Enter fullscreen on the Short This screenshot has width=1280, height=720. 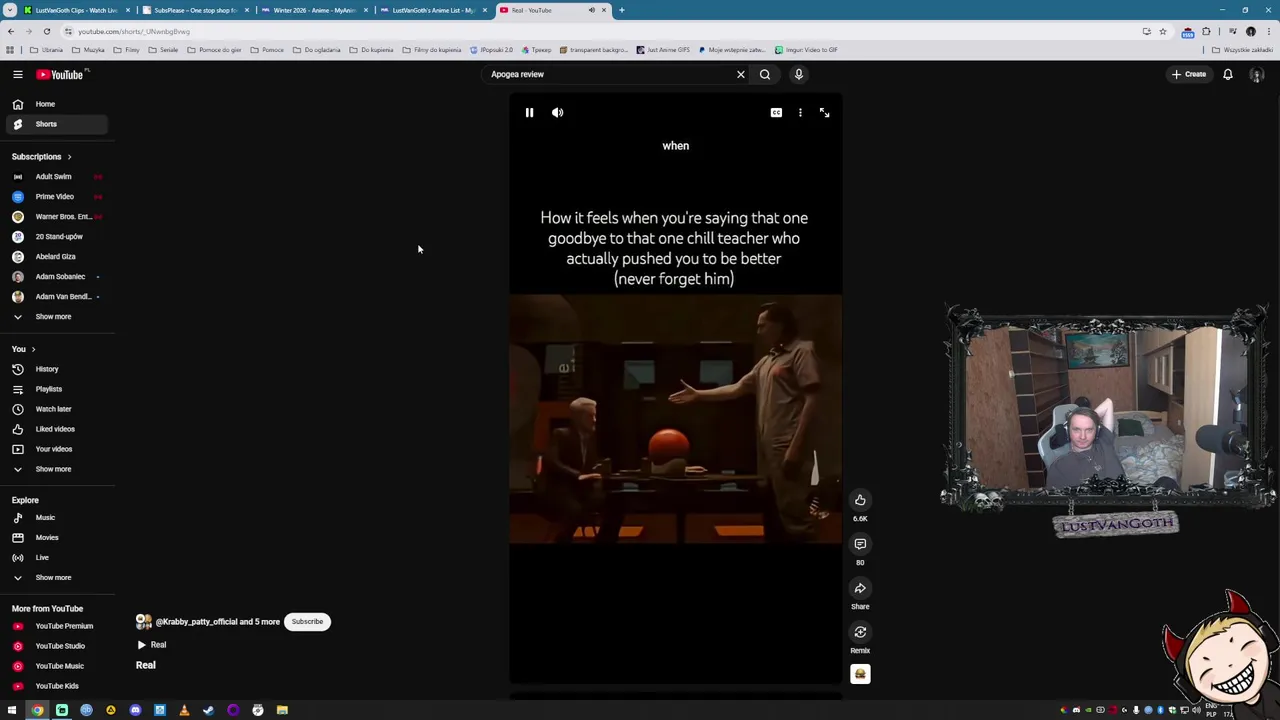(x=824, y=113)
